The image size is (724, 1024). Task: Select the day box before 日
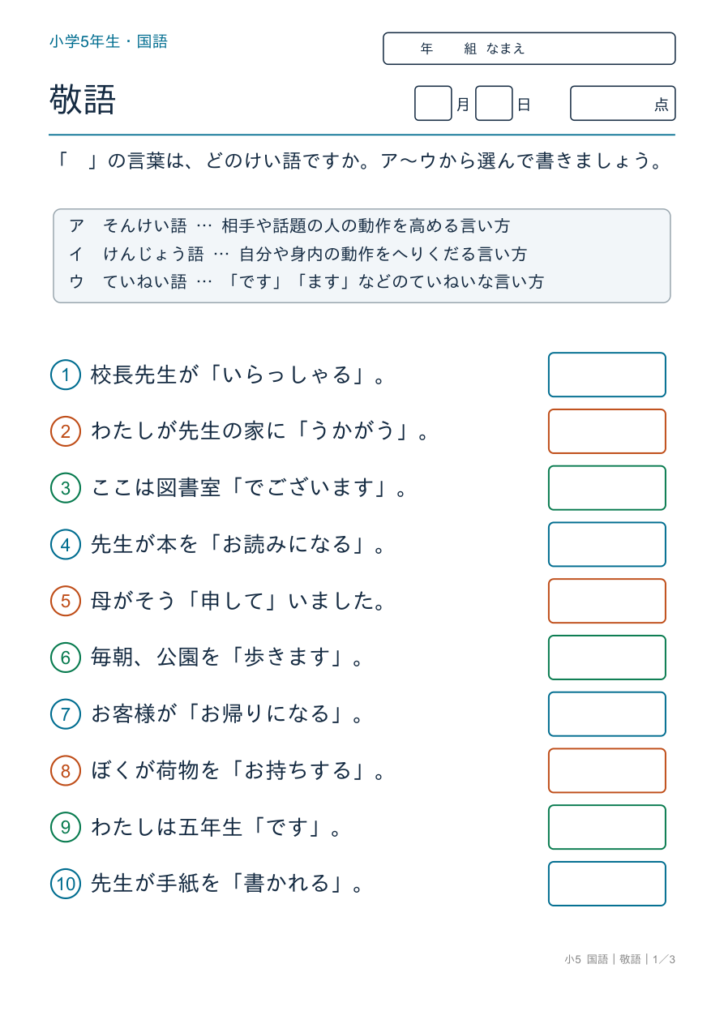(494, 103)
